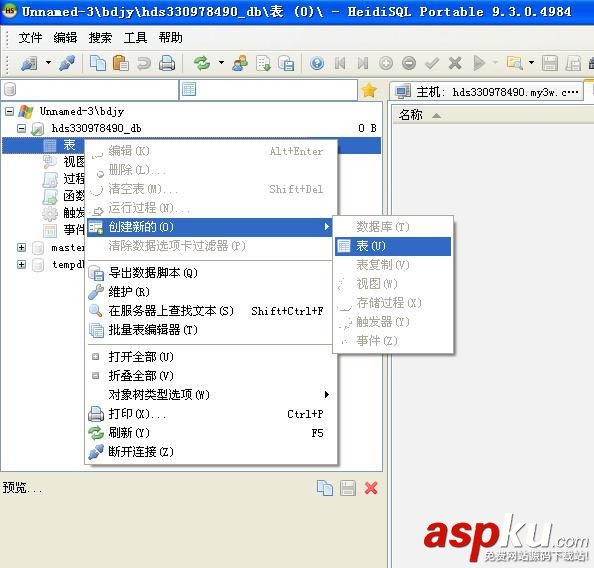This screenshot has height=568, width=594.
Task: Click the favorites star icon
Action: tap(369, 90)
